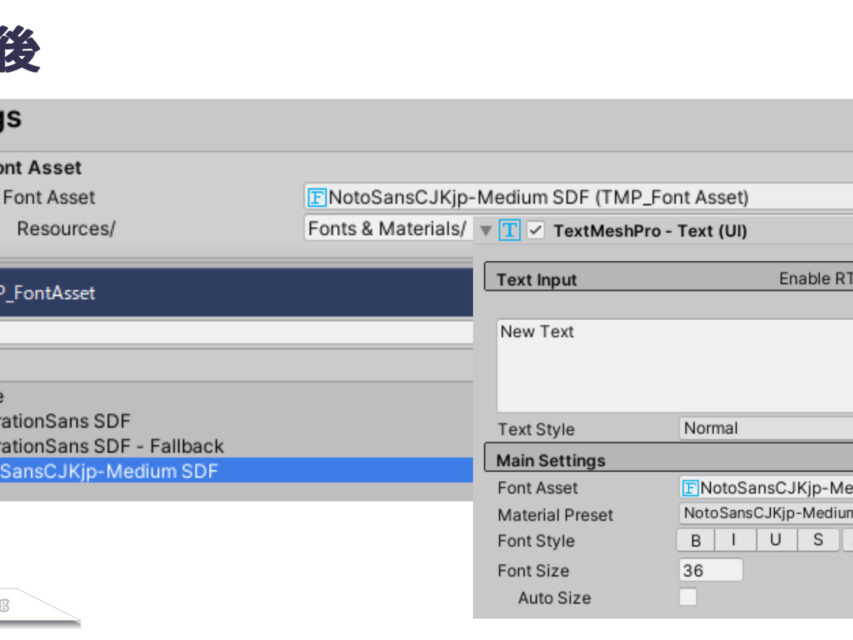Click the Font Size field showing 36
Image resolution: width=853 pixels, height=640 pixels.
click(x=710, y=570)
